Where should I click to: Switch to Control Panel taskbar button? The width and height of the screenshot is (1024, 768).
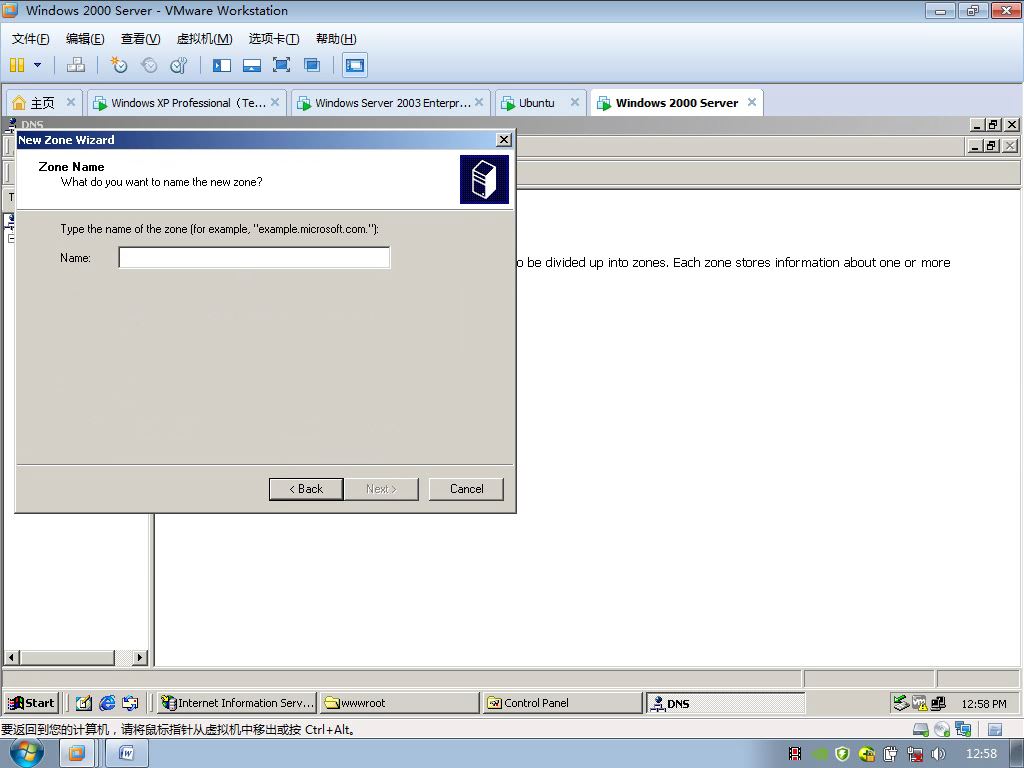pyautogui.click(x=563, y=703)
